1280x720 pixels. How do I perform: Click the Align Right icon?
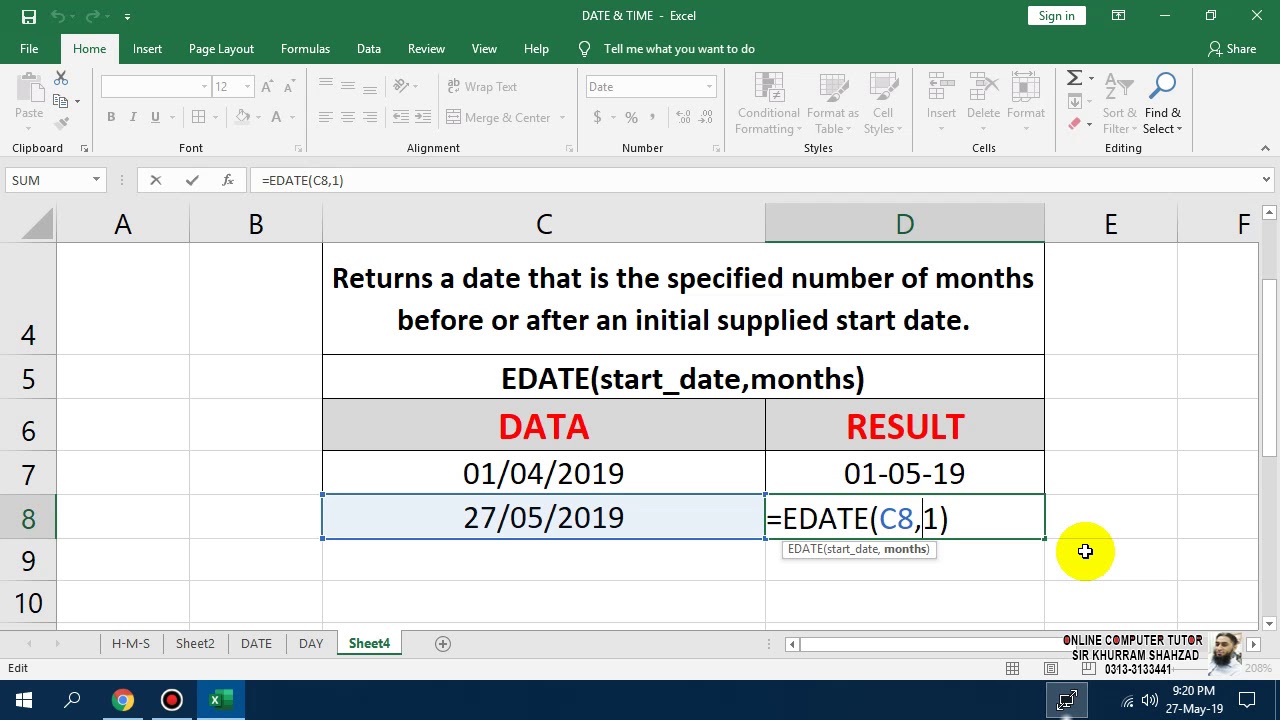click(370, 117)
